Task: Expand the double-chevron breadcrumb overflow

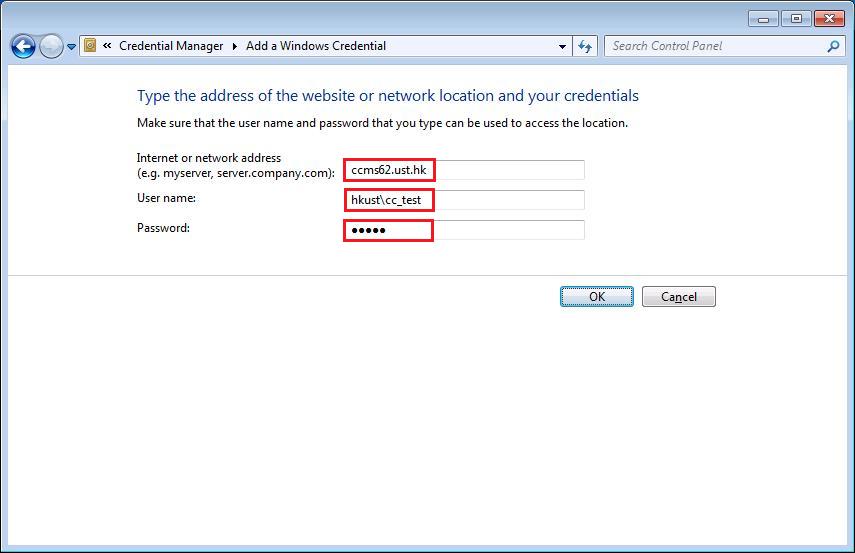Action: [x=107, y=46]
